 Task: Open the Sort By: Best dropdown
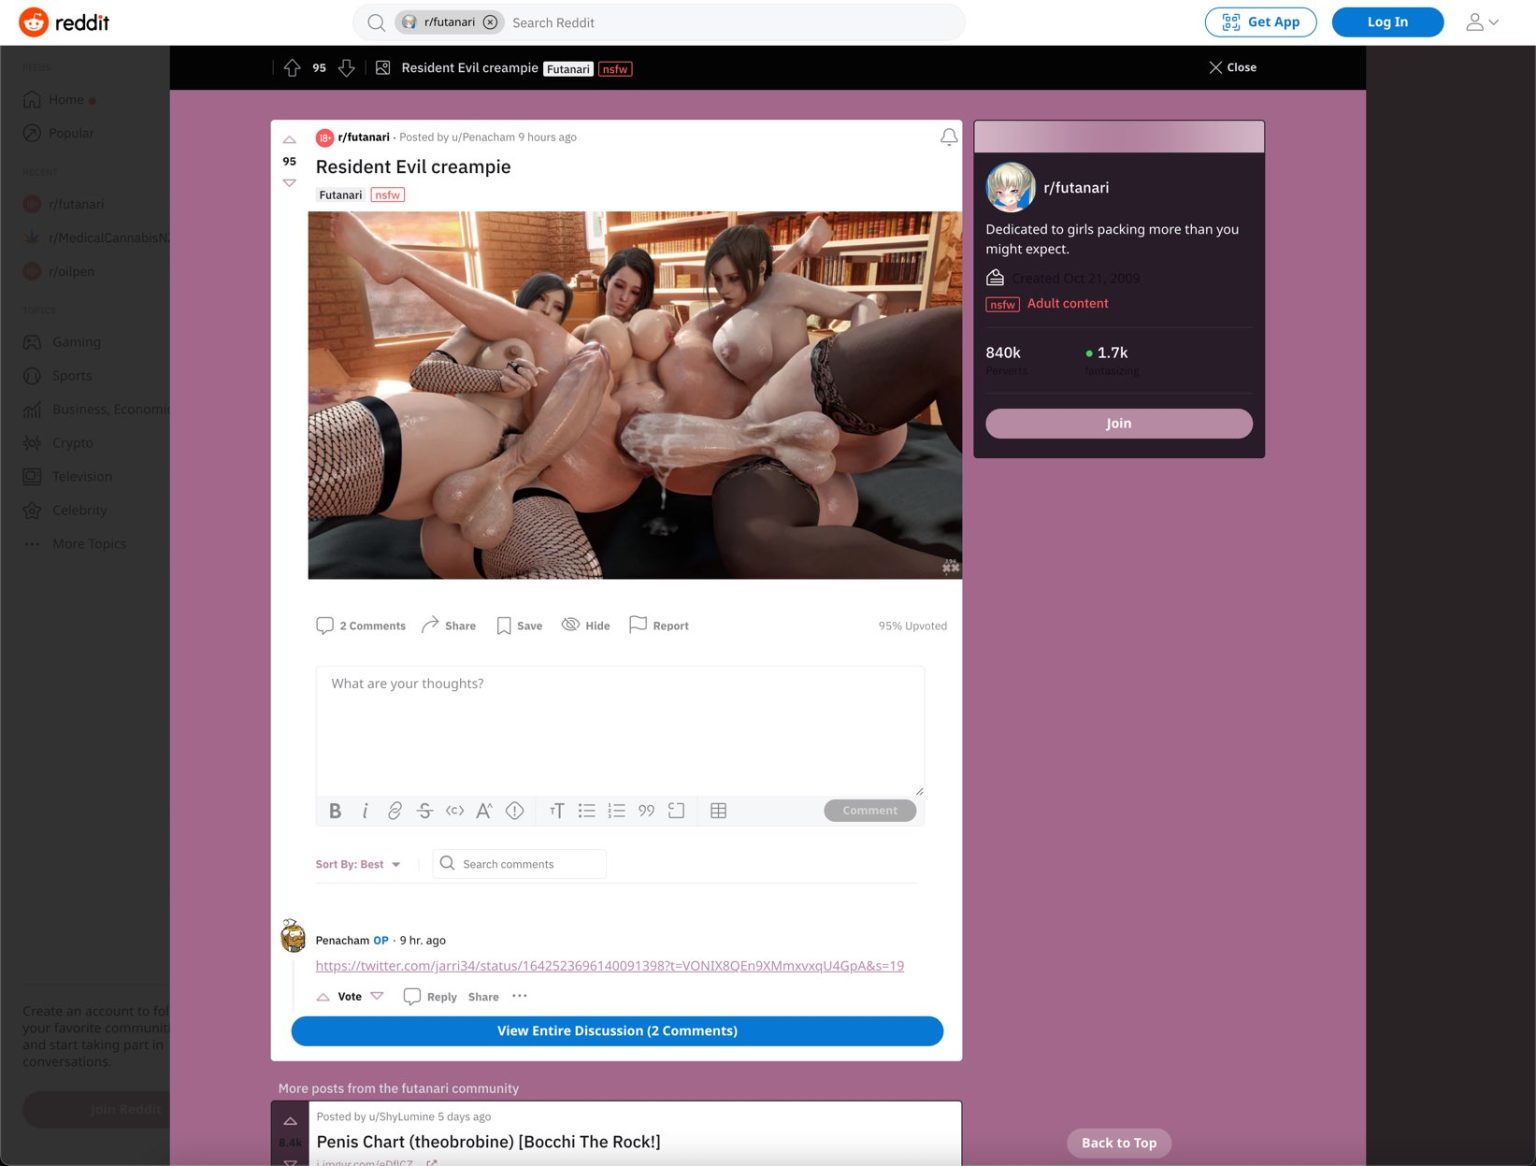coord(358,865)
